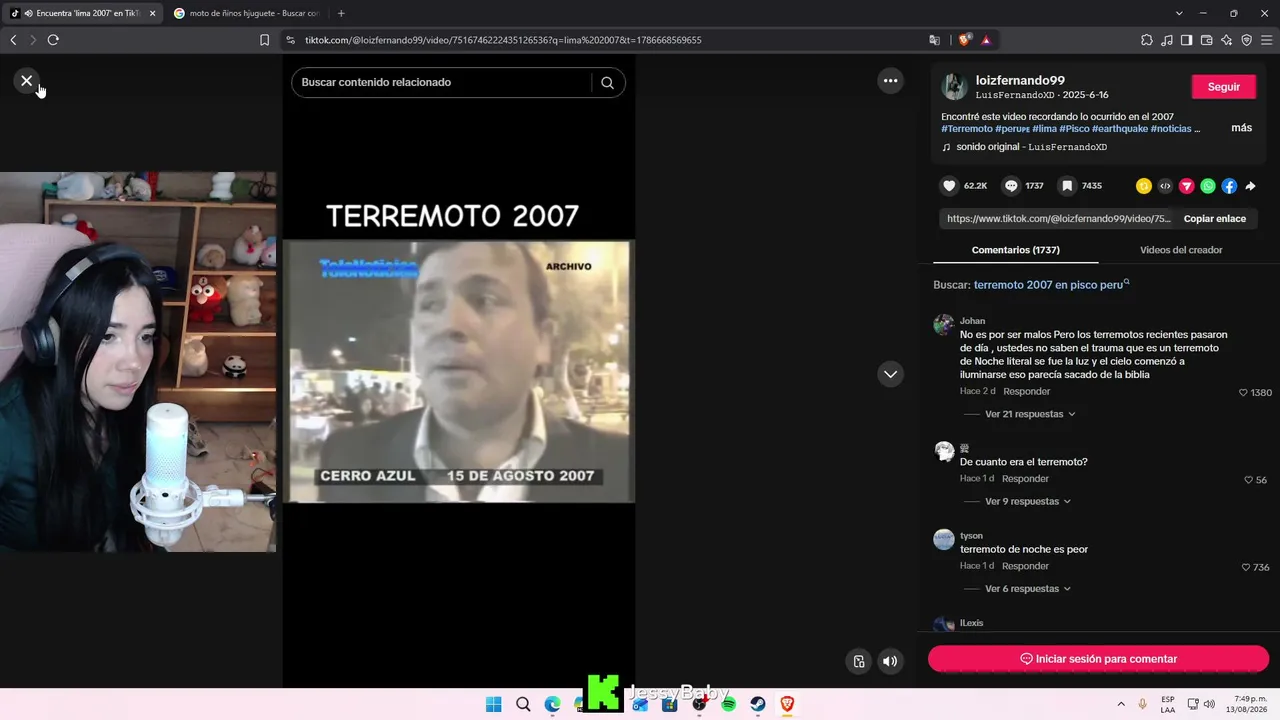
Task: Get the embed code icon
Action: pos(1165,186)
